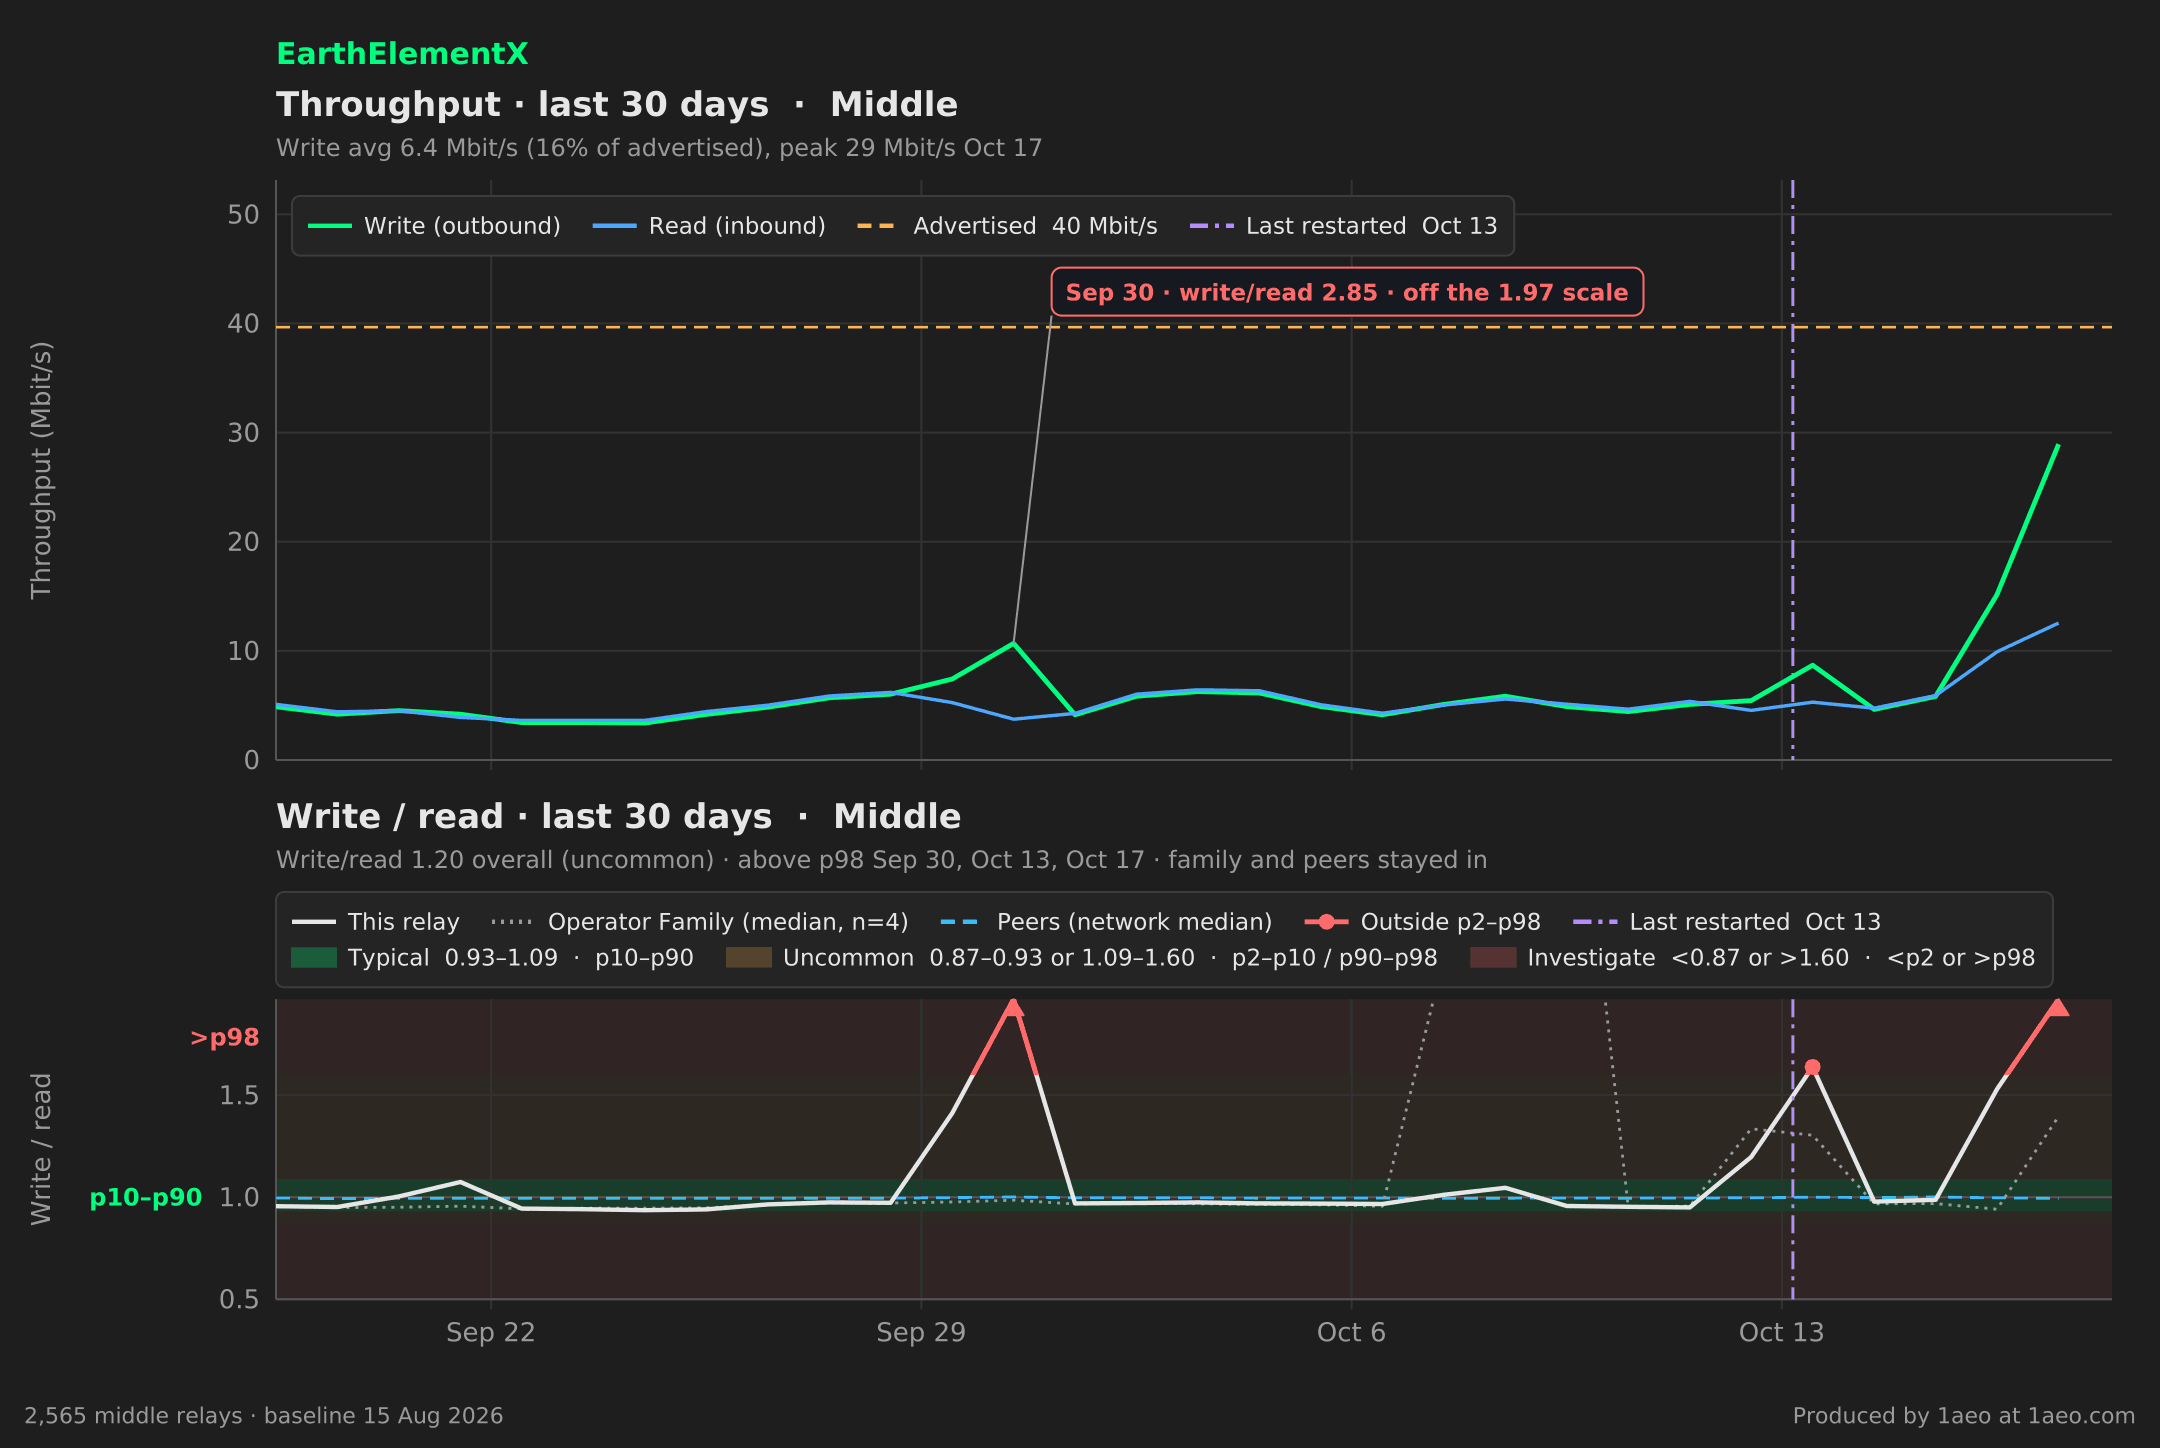Click the Sep 30 write throughput spike
The image size is (2160, 1448).
1013,643
